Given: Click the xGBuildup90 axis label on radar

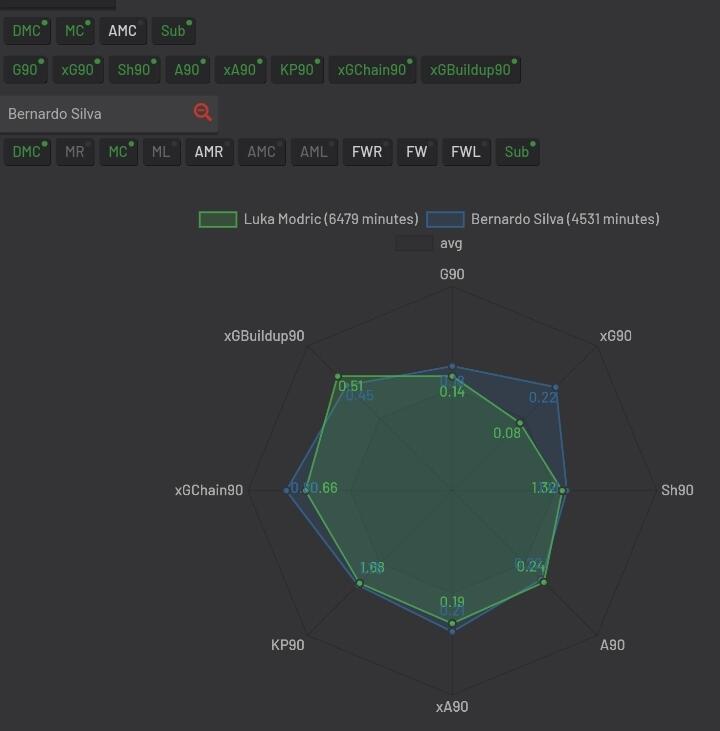Looking at the screenshot, I should pos(264,336).
